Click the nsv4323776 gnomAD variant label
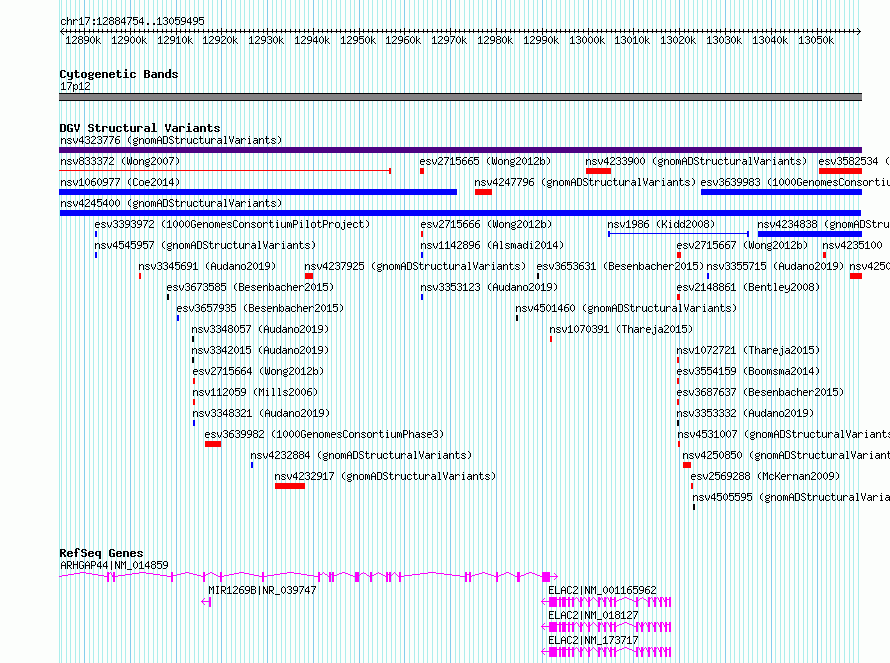The height and width of the screenshot is (663, 890). pyautogui.click(x=171, y=140)
